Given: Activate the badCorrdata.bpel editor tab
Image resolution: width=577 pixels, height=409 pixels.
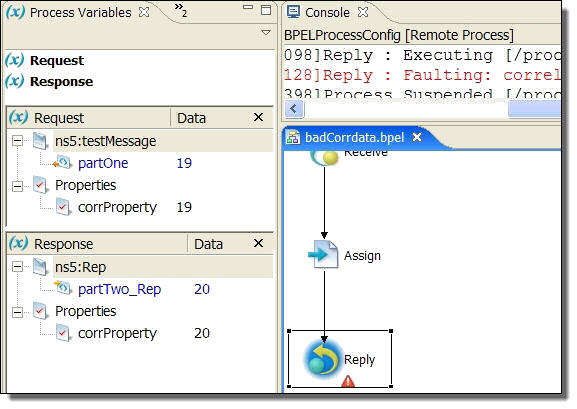Looking at the screenshot, I should click(354, 138).
